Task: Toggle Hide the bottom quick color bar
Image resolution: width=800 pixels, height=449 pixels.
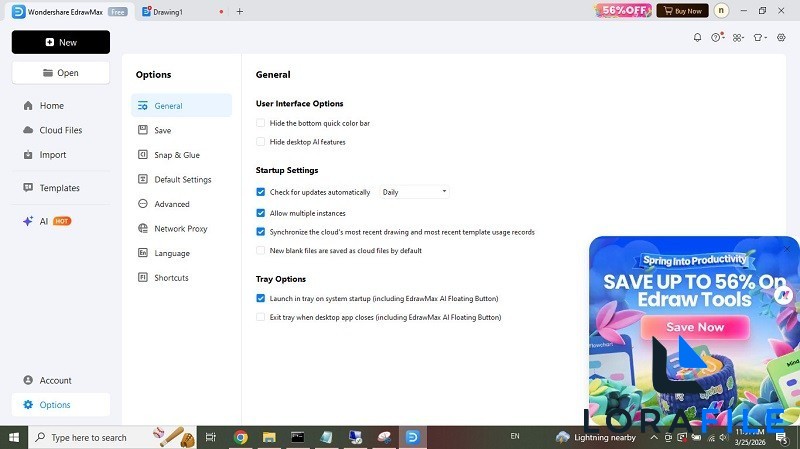Action: click(x=261, y=123)
